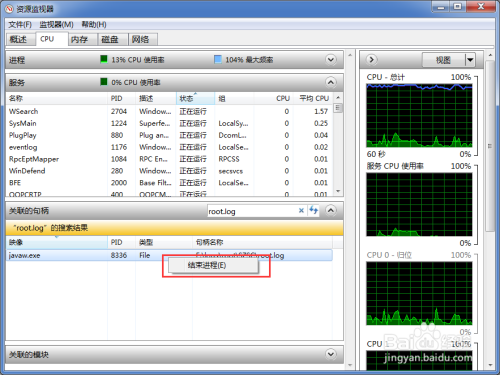The height and width of the screenshot is (375, 500).
Task: Select the eventlog service row
Action: [x=170, y=147]
